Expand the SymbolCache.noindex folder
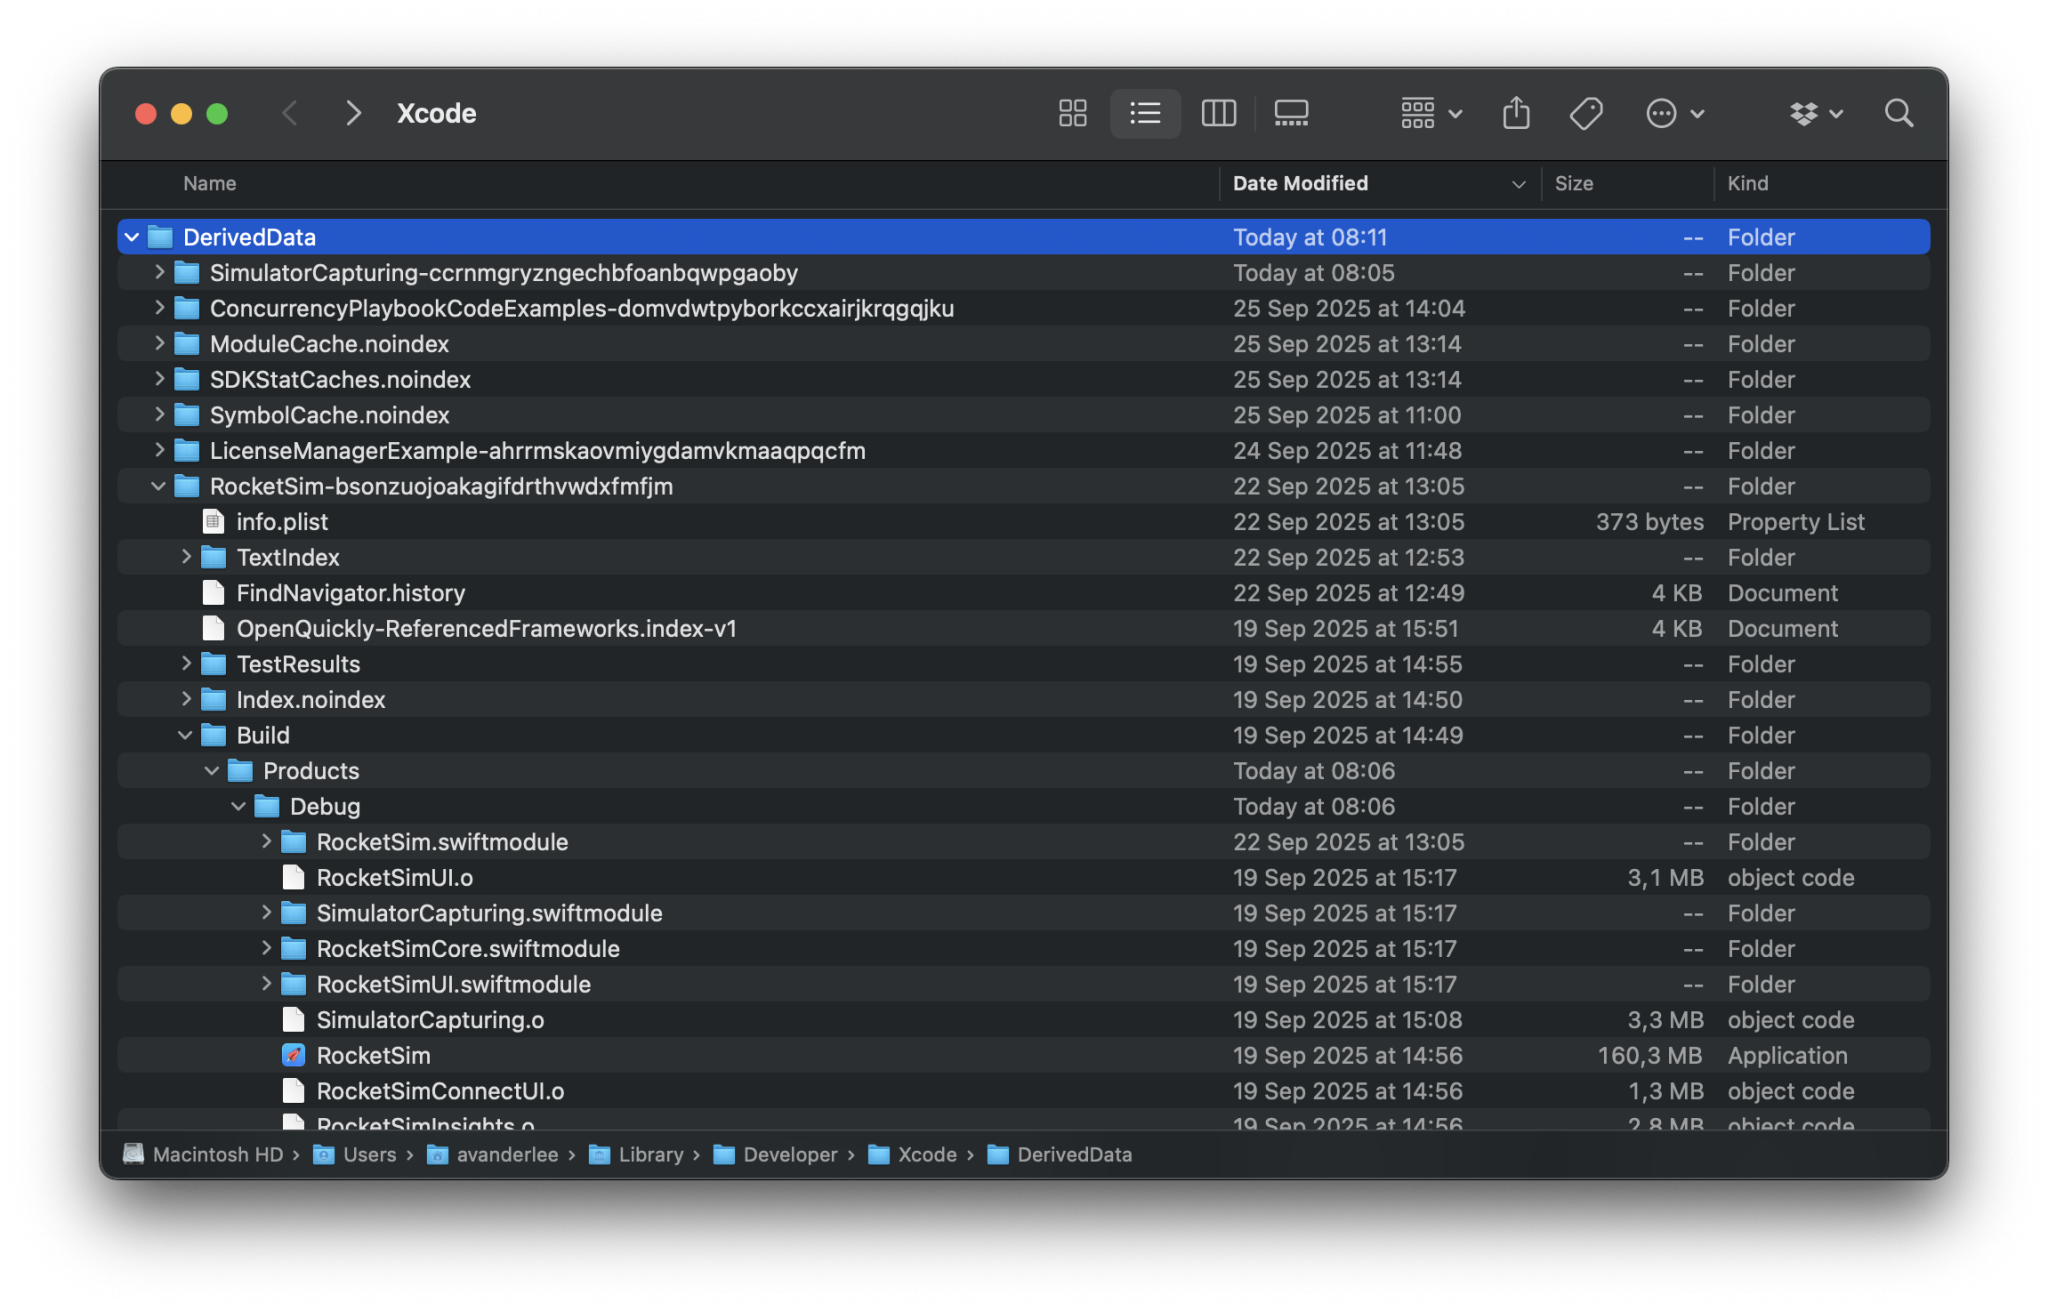 click(159, 414)
